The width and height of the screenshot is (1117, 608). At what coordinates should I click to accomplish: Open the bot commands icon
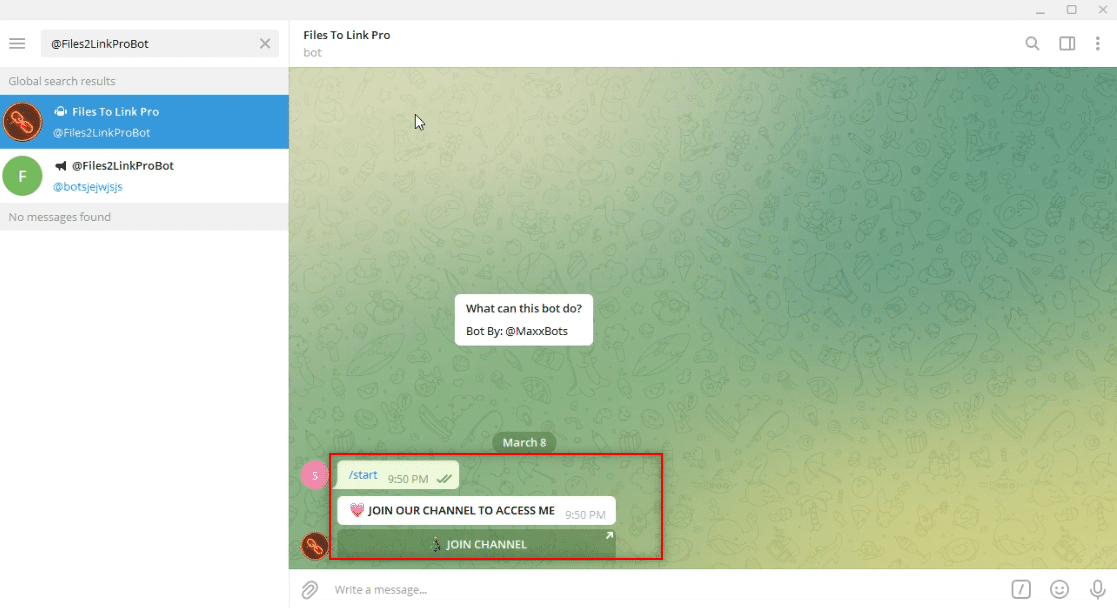coord(1021,589)
